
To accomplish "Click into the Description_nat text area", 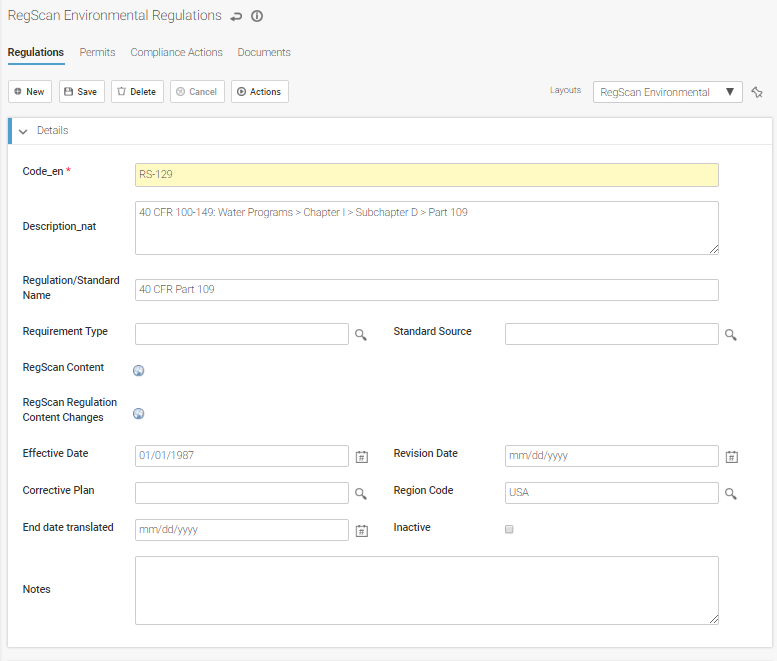I will click(427, 228).
